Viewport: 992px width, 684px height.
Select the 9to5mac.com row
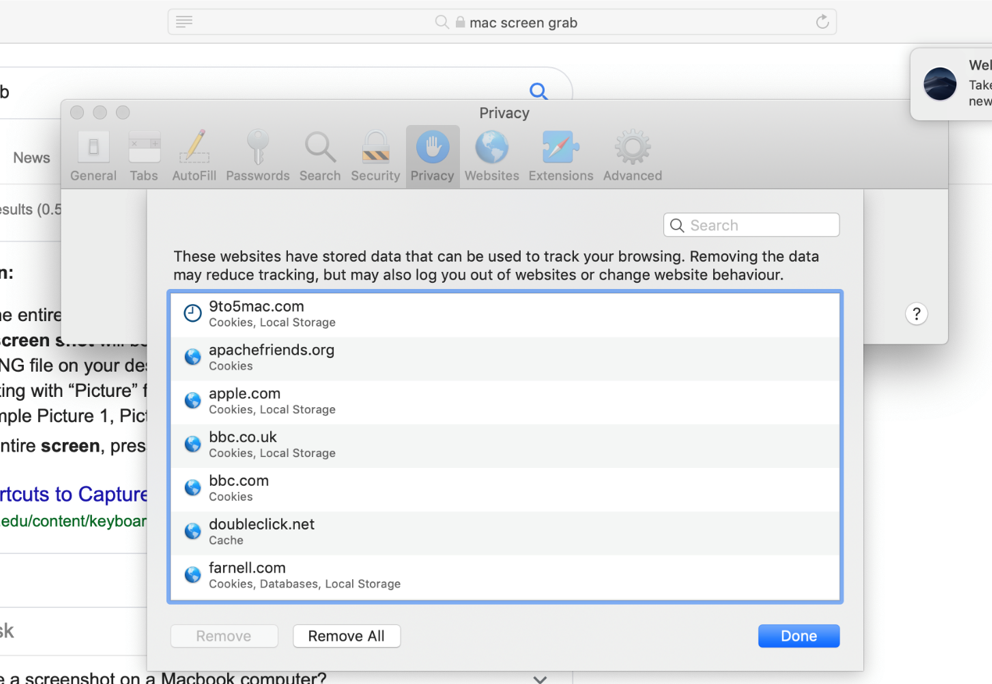(x=505, y=314)
